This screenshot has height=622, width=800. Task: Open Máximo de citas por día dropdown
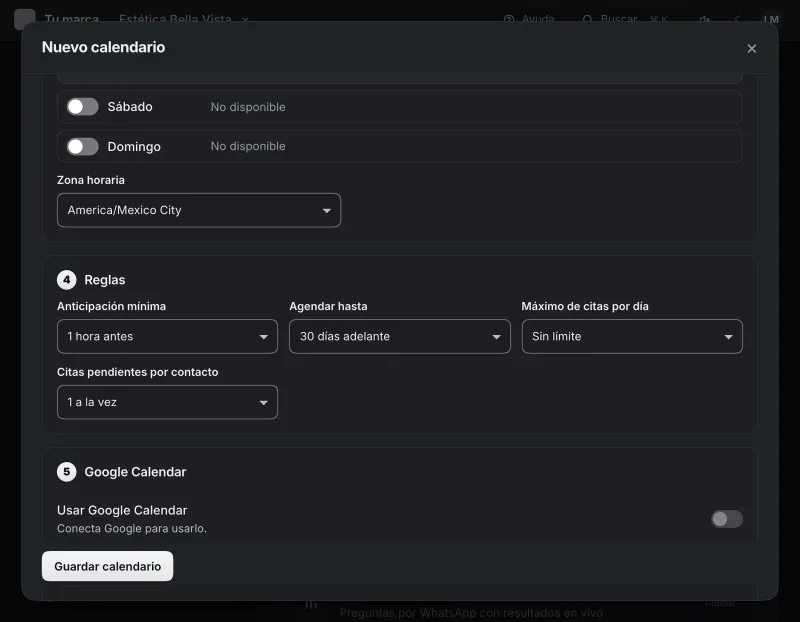(x=632, y=336)
